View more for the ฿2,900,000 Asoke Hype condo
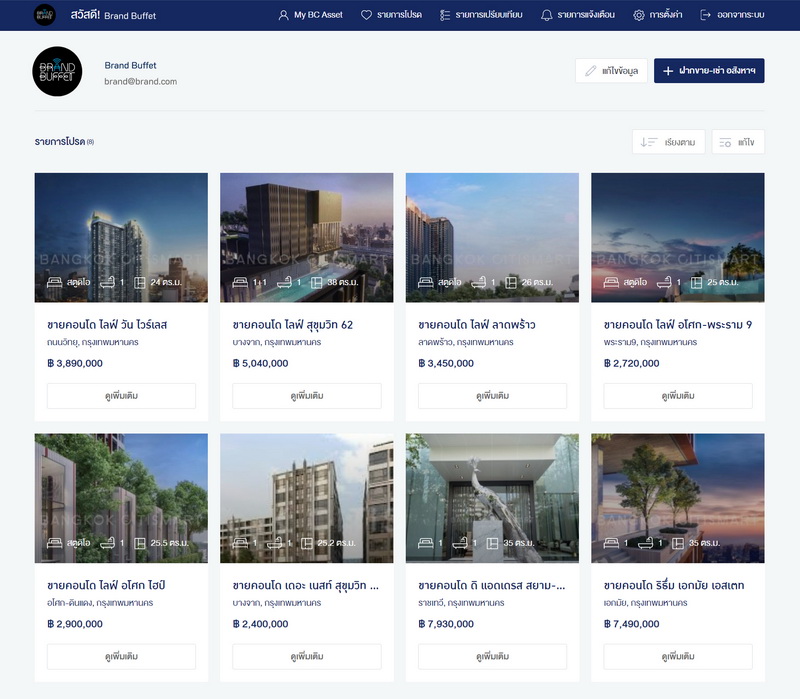 pyautogui.click(x=121, y=656)
